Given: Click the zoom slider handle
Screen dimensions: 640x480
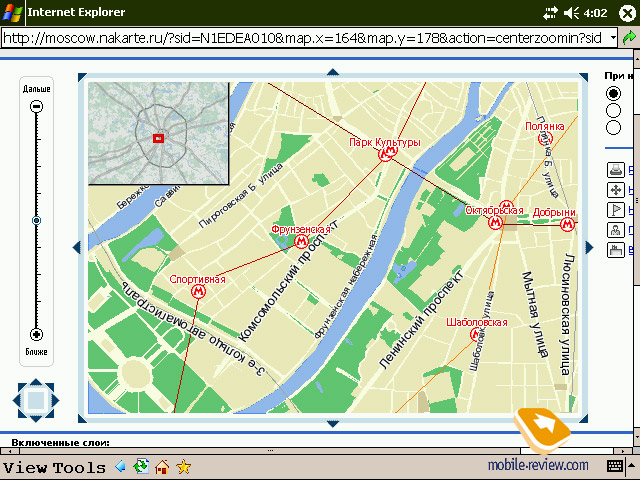Looking at the screenshot, I should coord(36,220).
